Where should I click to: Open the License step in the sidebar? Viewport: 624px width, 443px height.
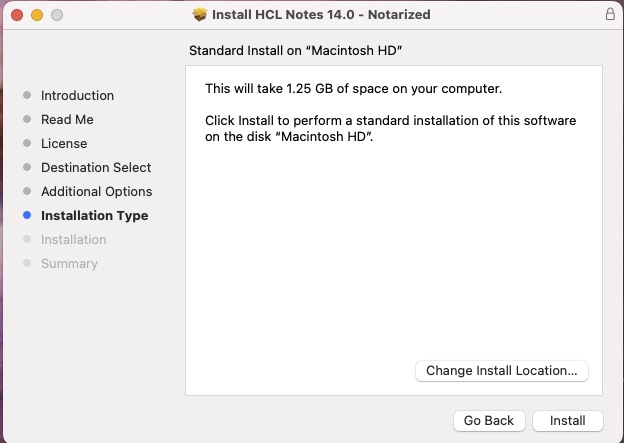[x=64, y=144]
